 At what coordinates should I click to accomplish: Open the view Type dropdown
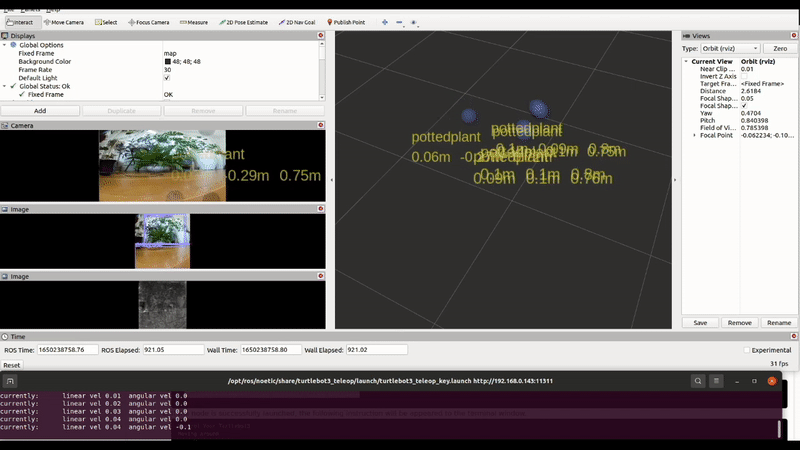click(730, 48)
